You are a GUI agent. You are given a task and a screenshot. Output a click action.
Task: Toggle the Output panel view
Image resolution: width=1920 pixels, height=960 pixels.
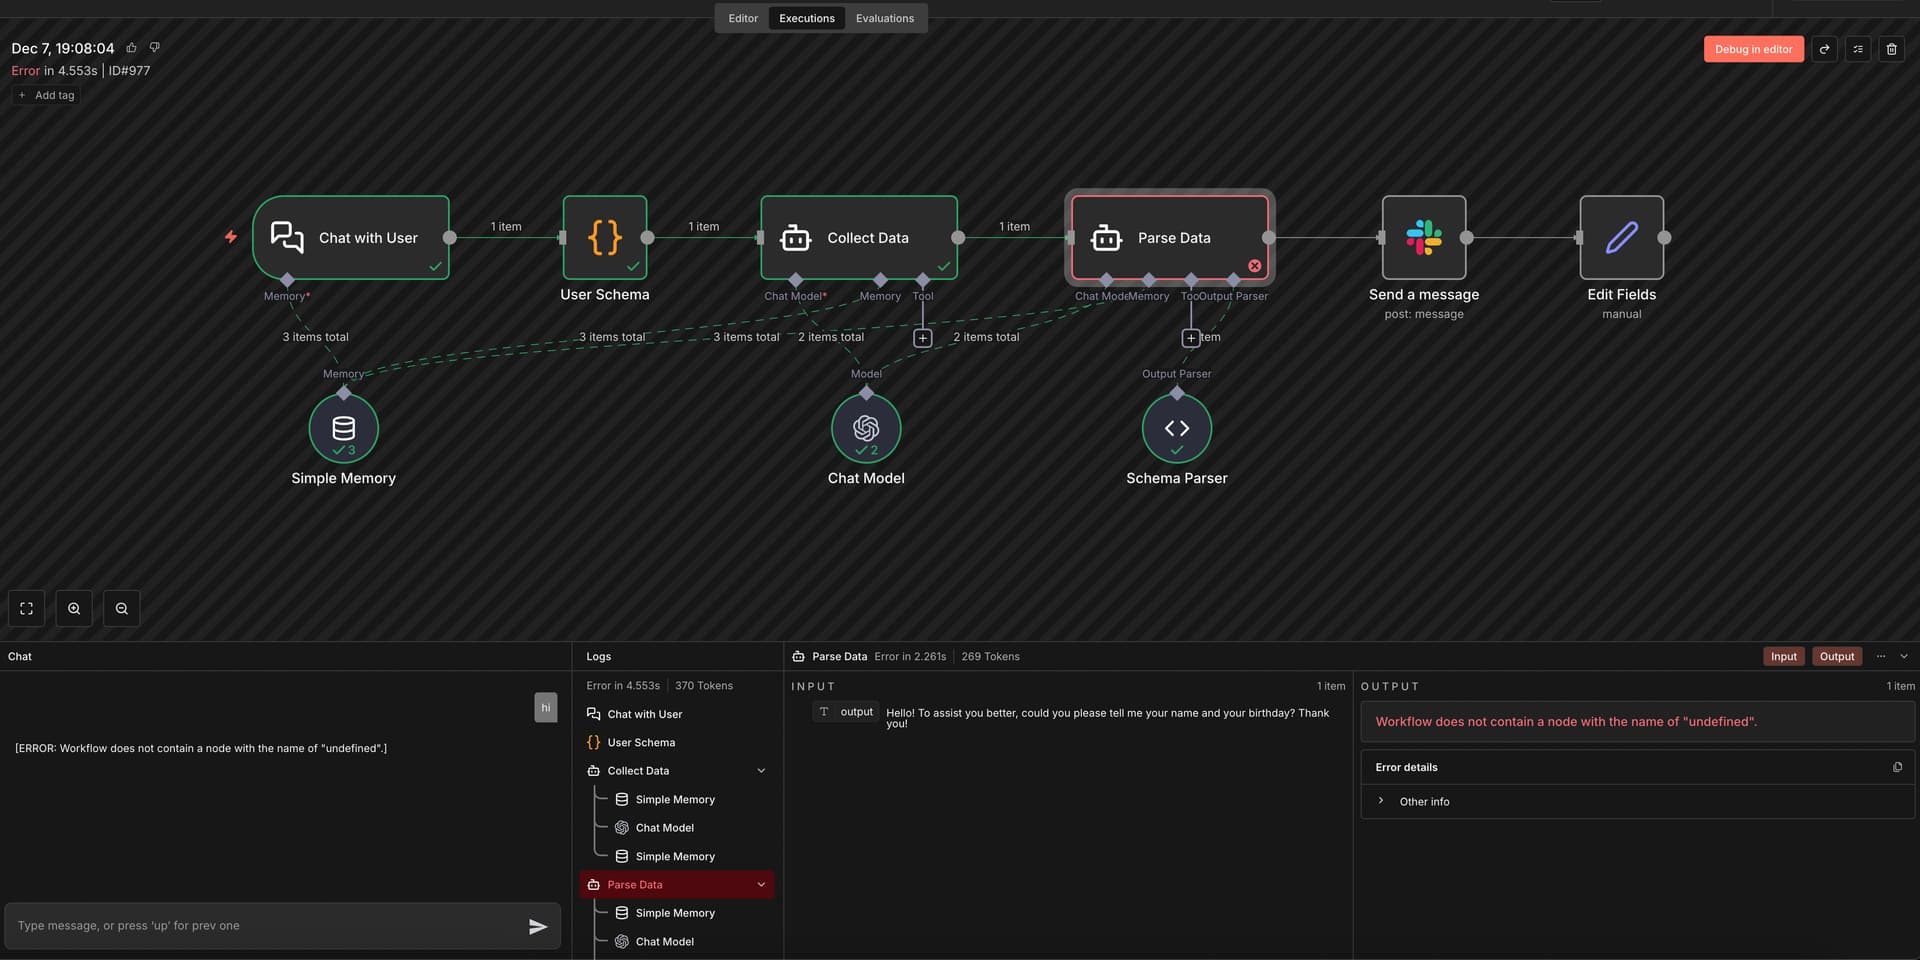[1837, 656]
